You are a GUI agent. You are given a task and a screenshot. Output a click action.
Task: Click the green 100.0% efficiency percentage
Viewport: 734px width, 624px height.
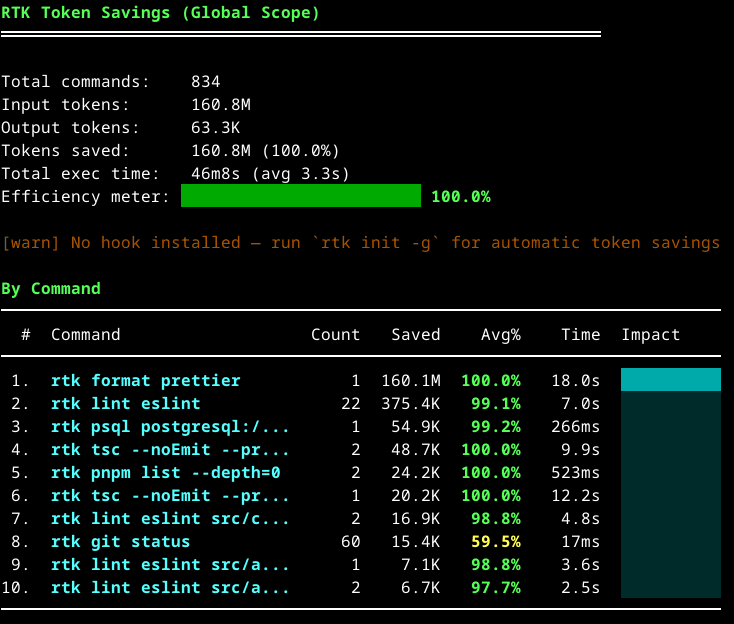(461, 197)
